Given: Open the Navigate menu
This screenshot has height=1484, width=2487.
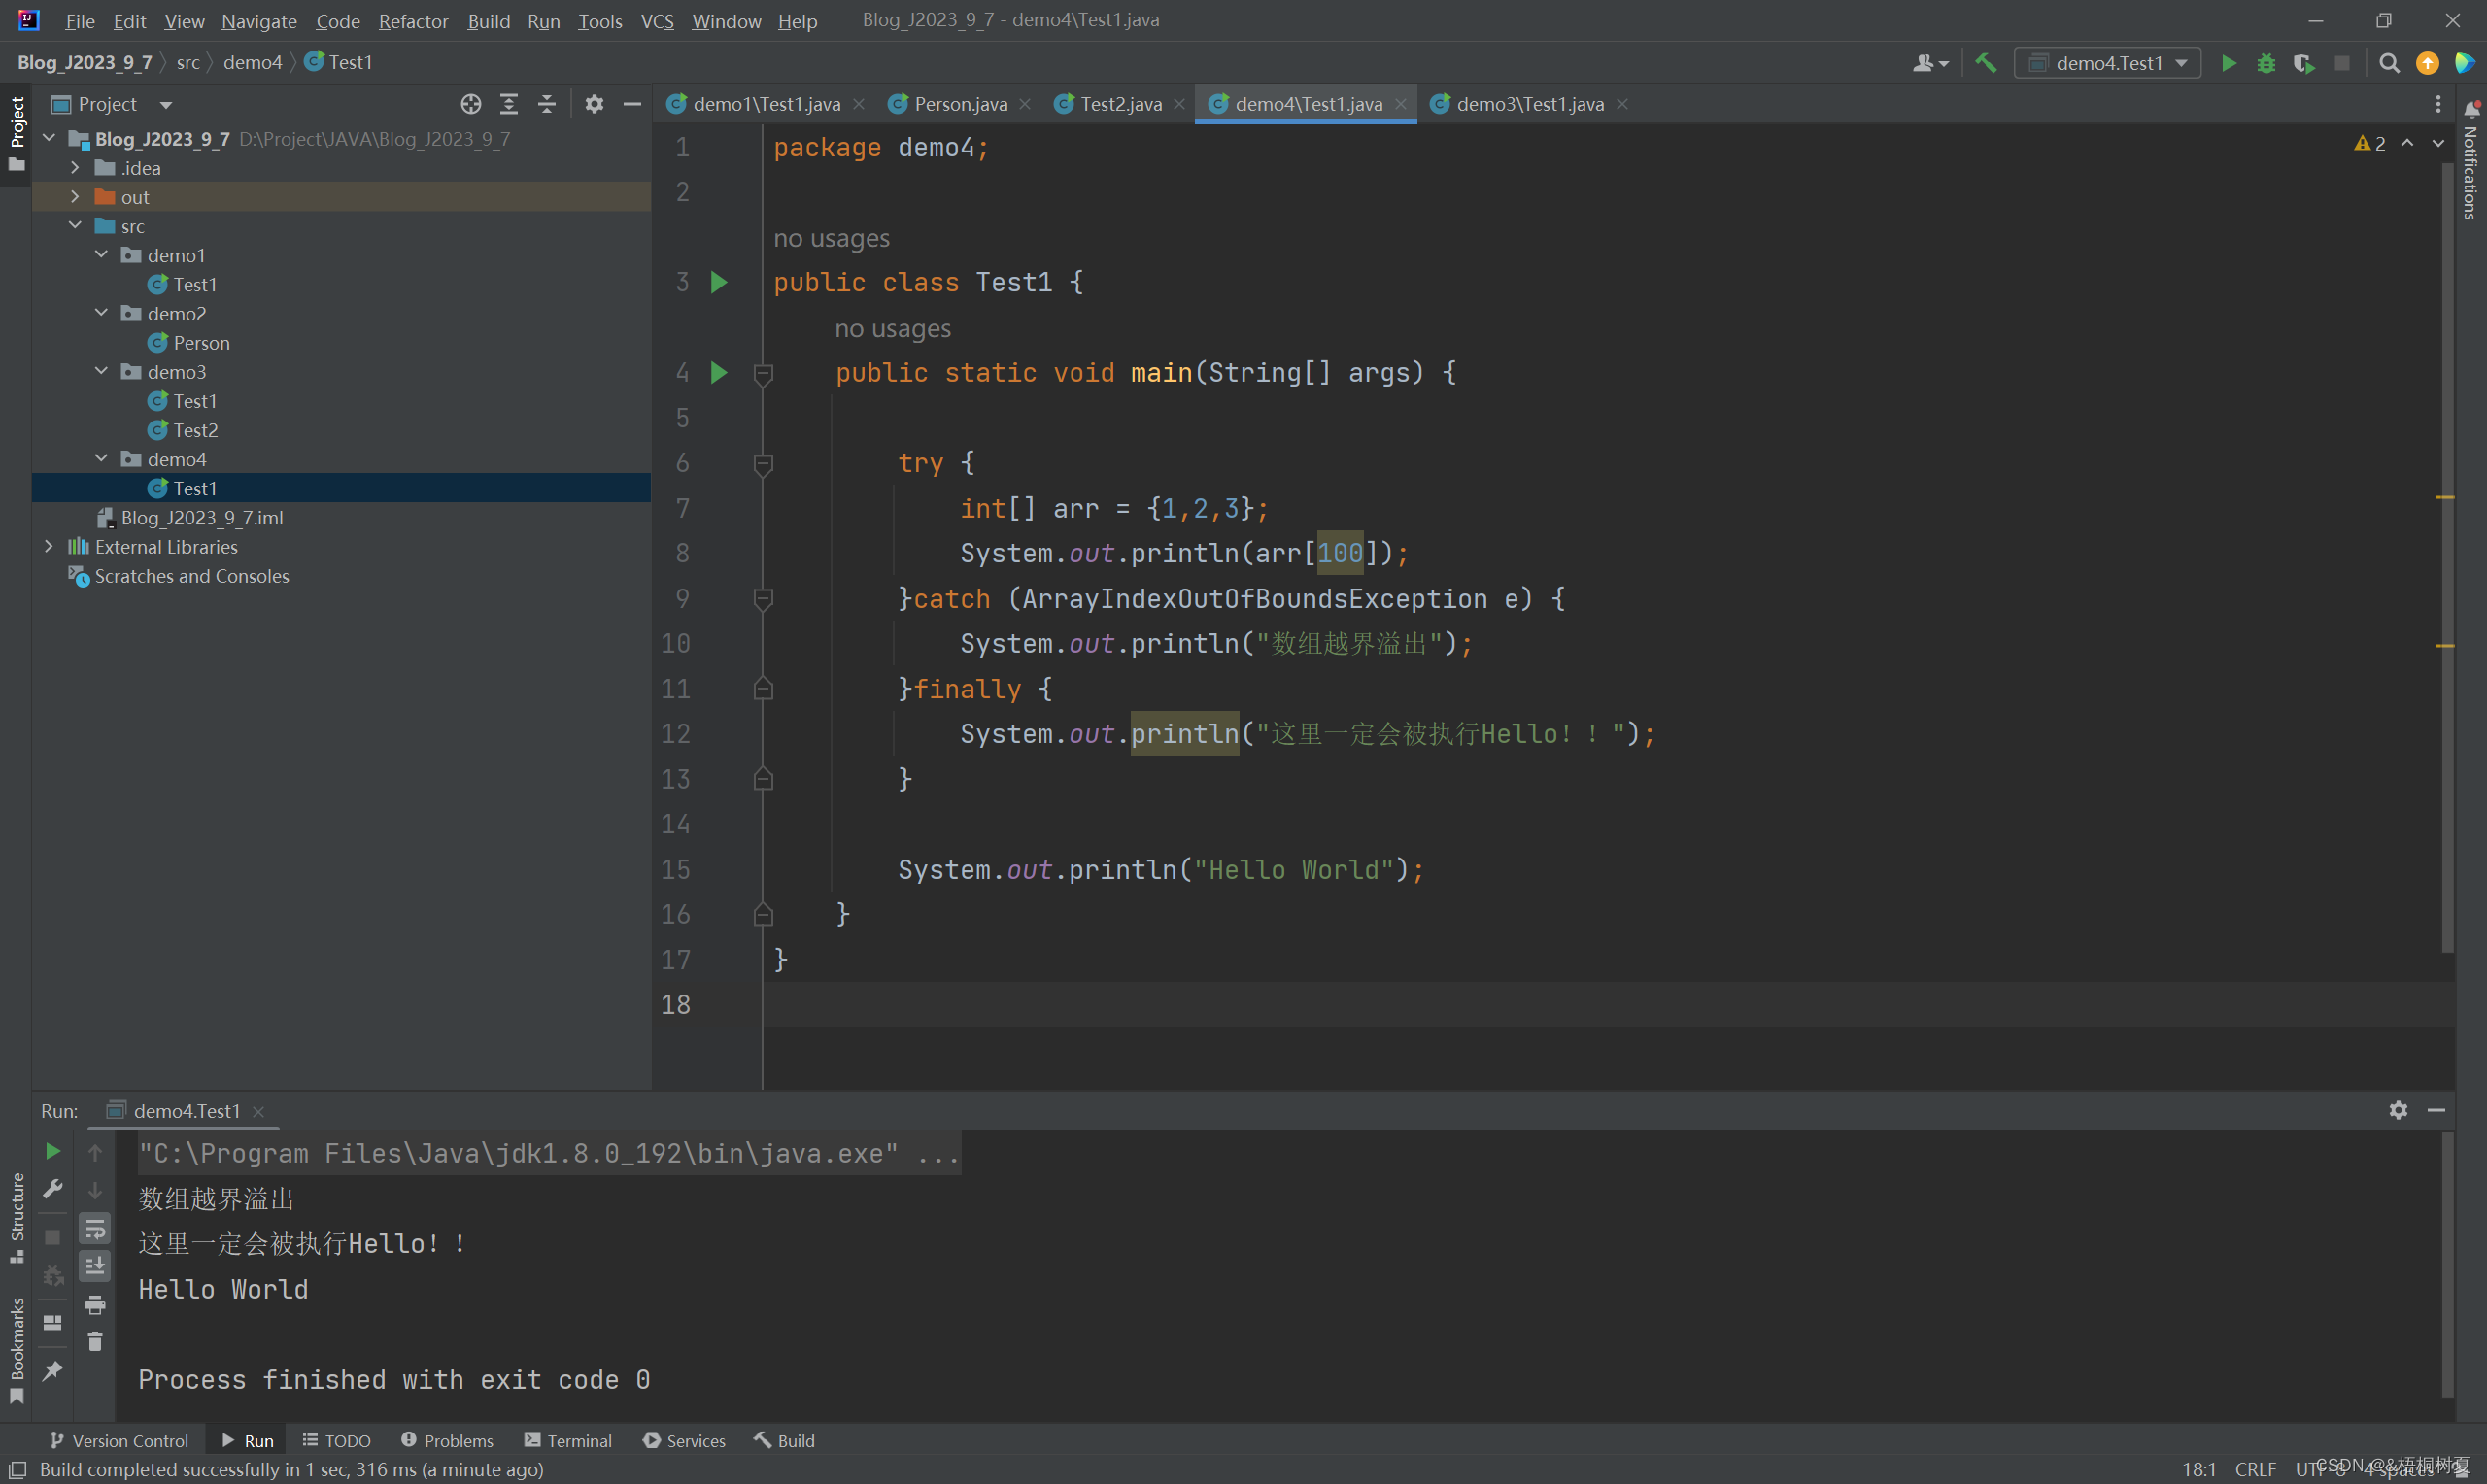Looking at the screenshot, I should click(259, 21).
